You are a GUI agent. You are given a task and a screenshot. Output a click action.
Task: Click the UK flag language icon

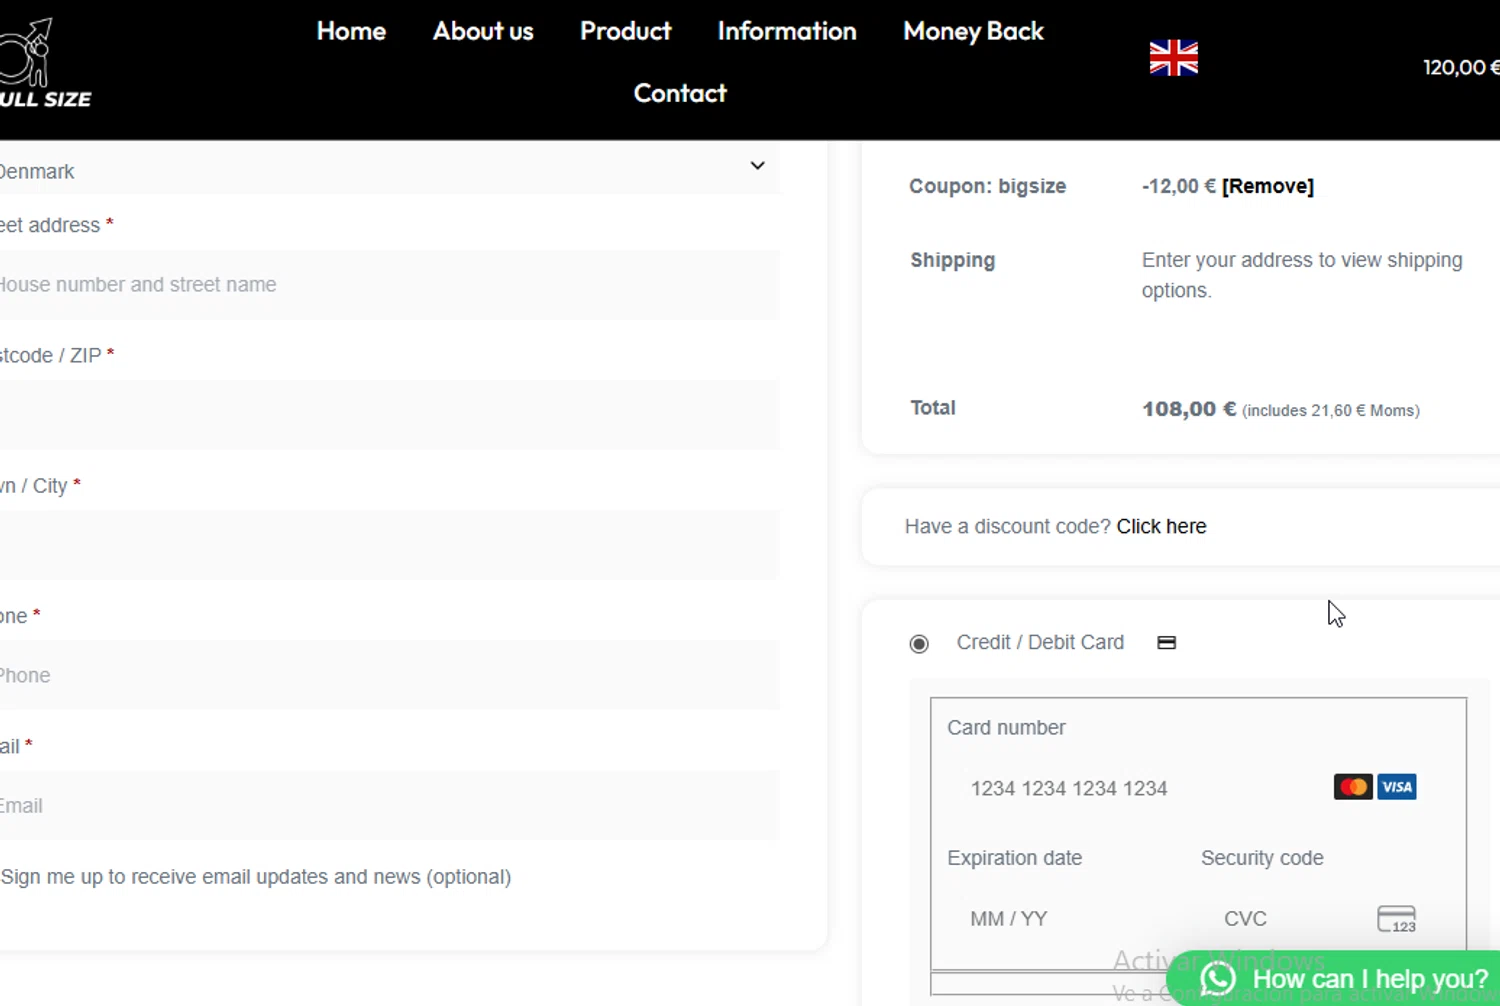click(x=1174, y=58)
